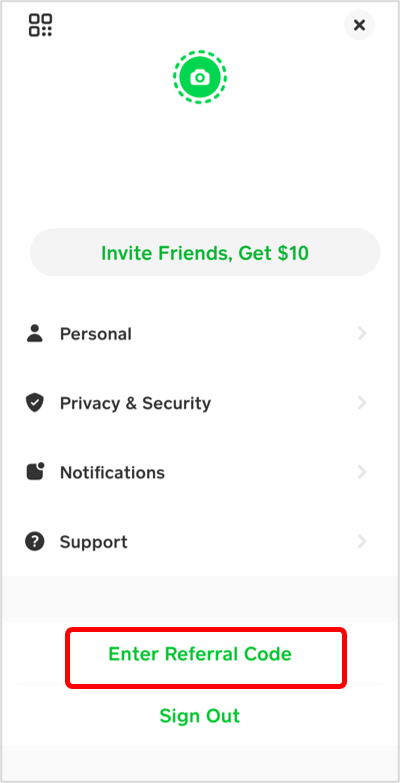Tap the green camera profile photo icon

tap(200, 77)
